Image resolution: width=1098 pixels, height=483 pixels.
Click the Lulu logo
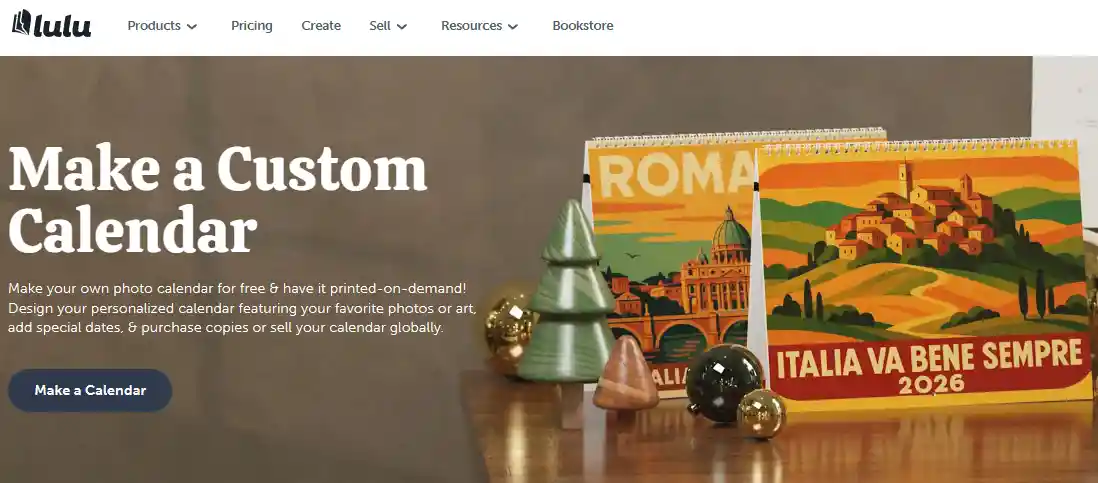pyautogui.click(x=51, y=24)
